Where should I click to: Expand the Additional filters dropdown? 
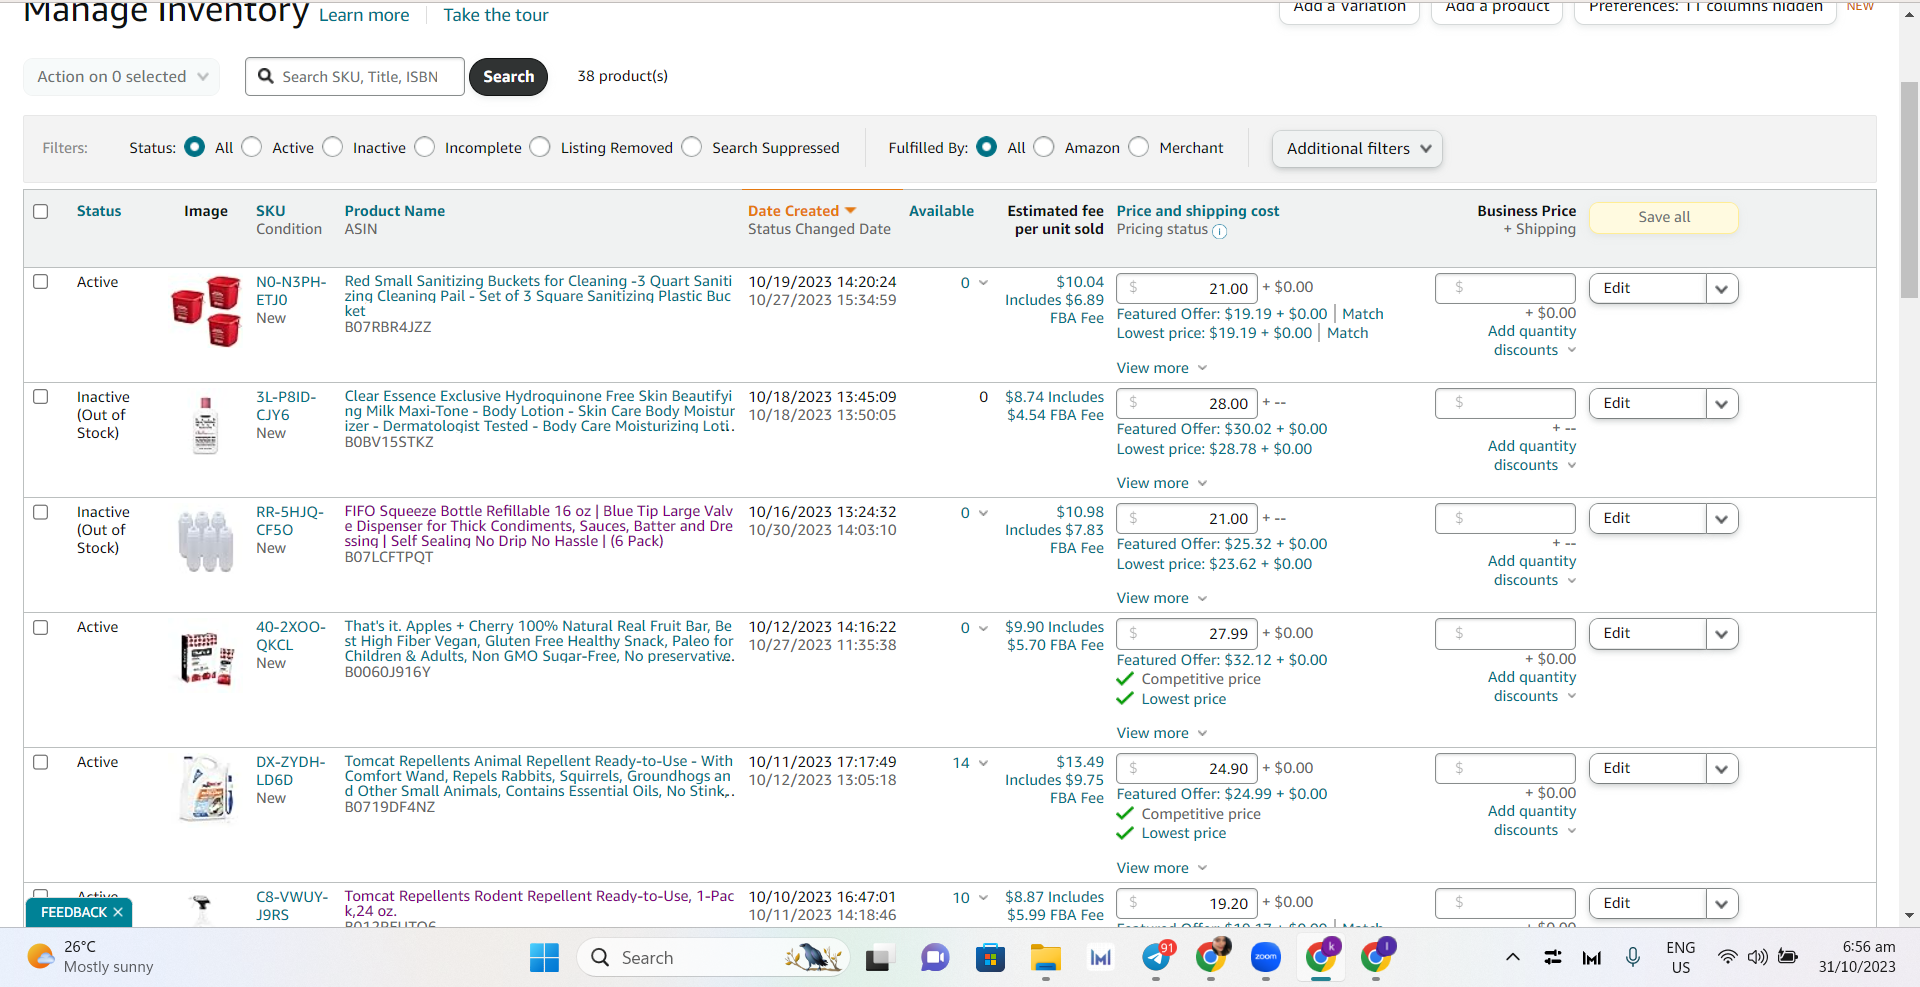pos(1357,149)
